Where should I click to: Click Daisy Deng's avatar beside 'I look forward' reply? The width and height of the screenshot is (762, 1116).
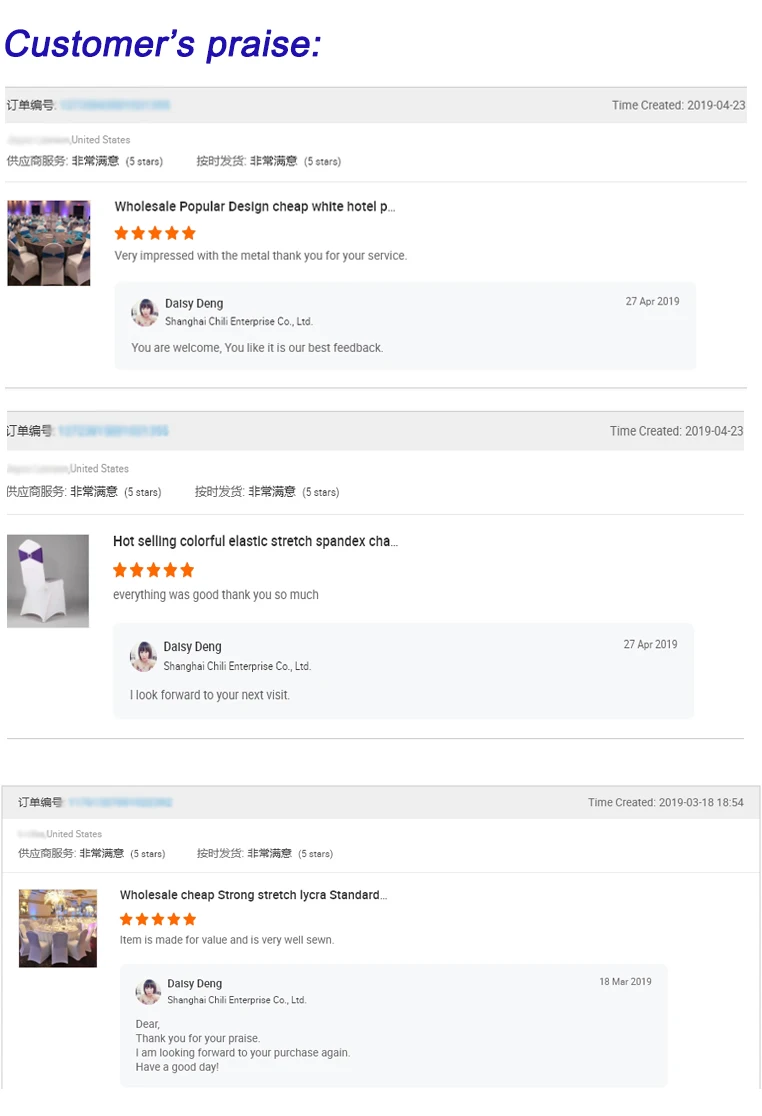[x=144, y=656]
